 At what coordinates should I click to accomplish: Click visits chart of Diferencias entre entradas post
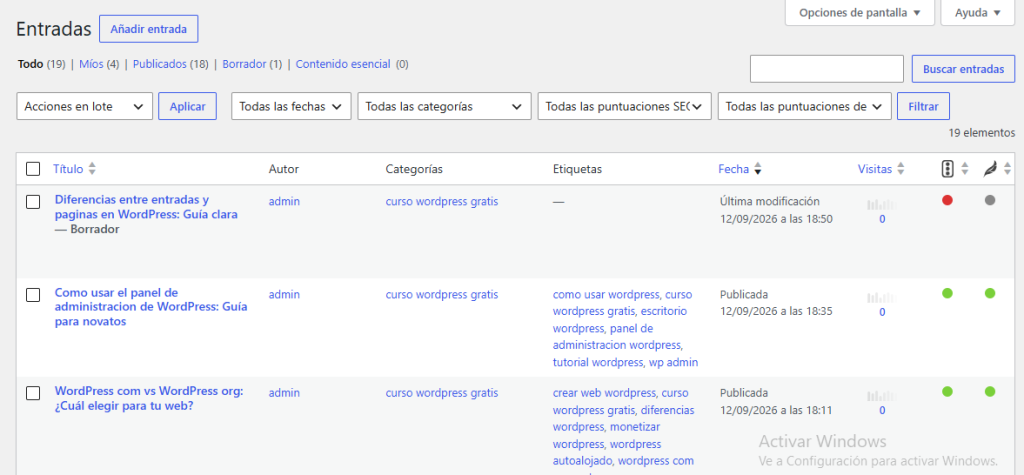tap(882, 205)
